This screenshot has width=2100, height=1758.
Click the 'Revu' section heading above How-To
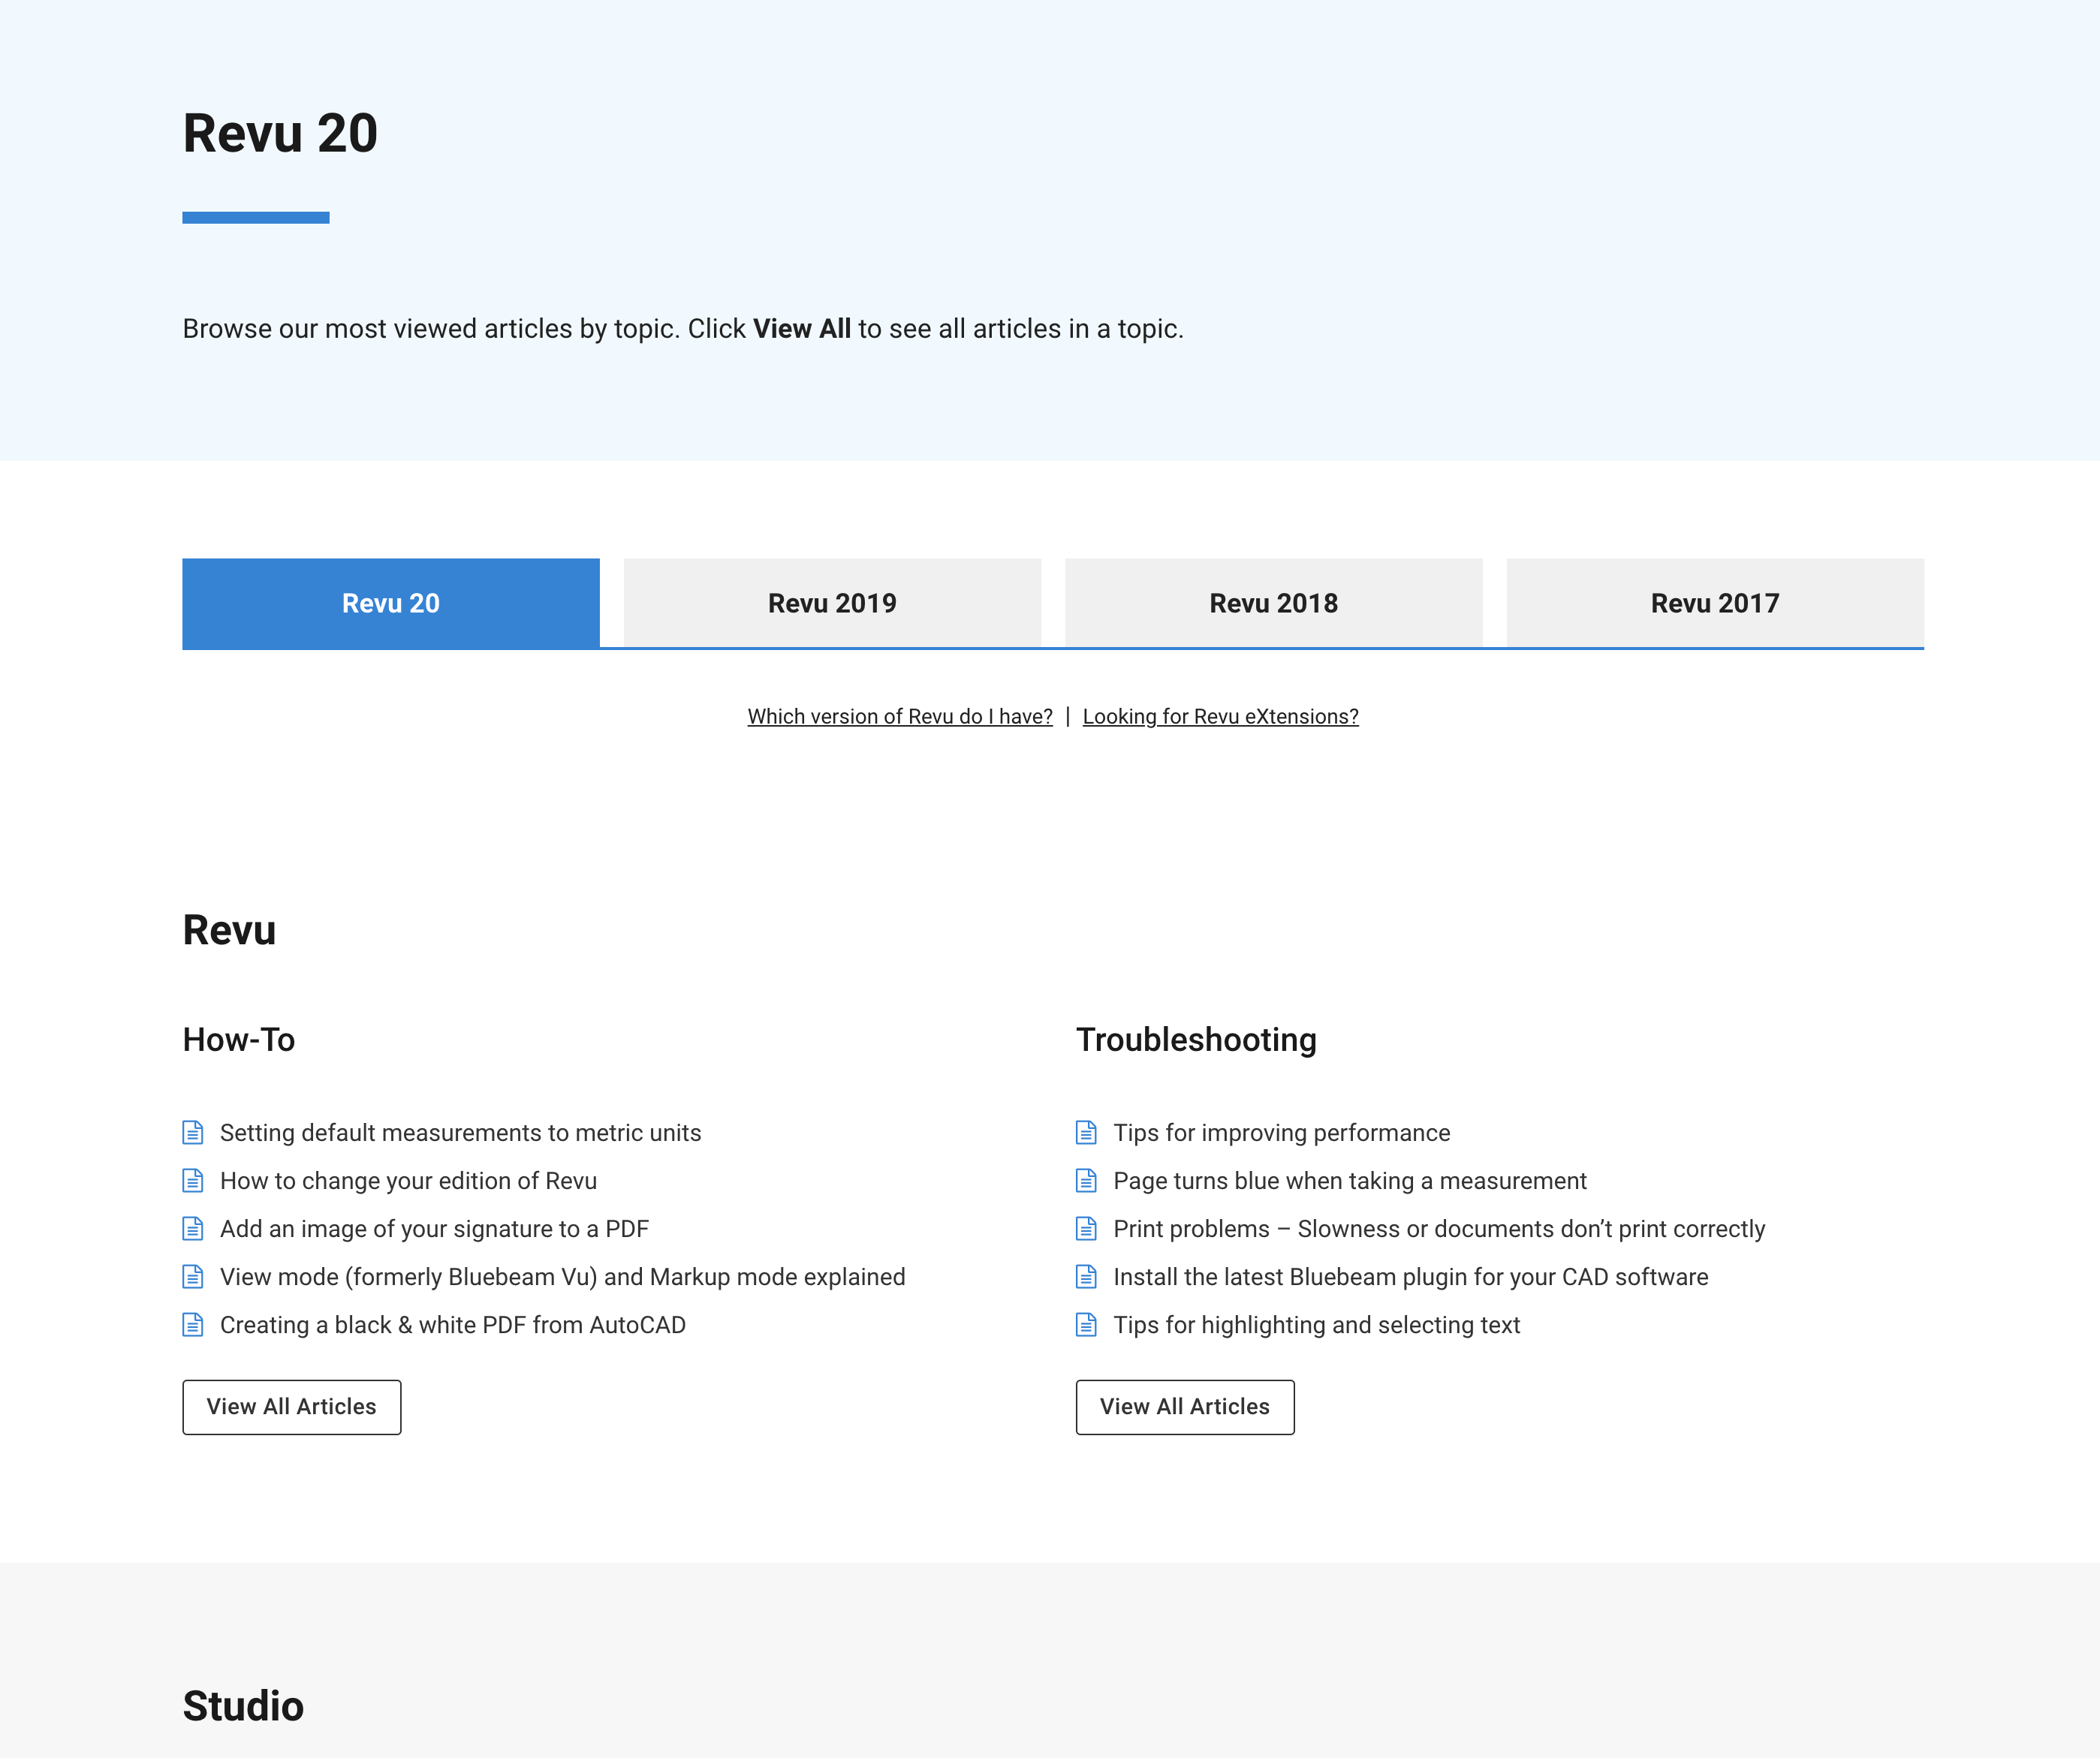point(229,930)
